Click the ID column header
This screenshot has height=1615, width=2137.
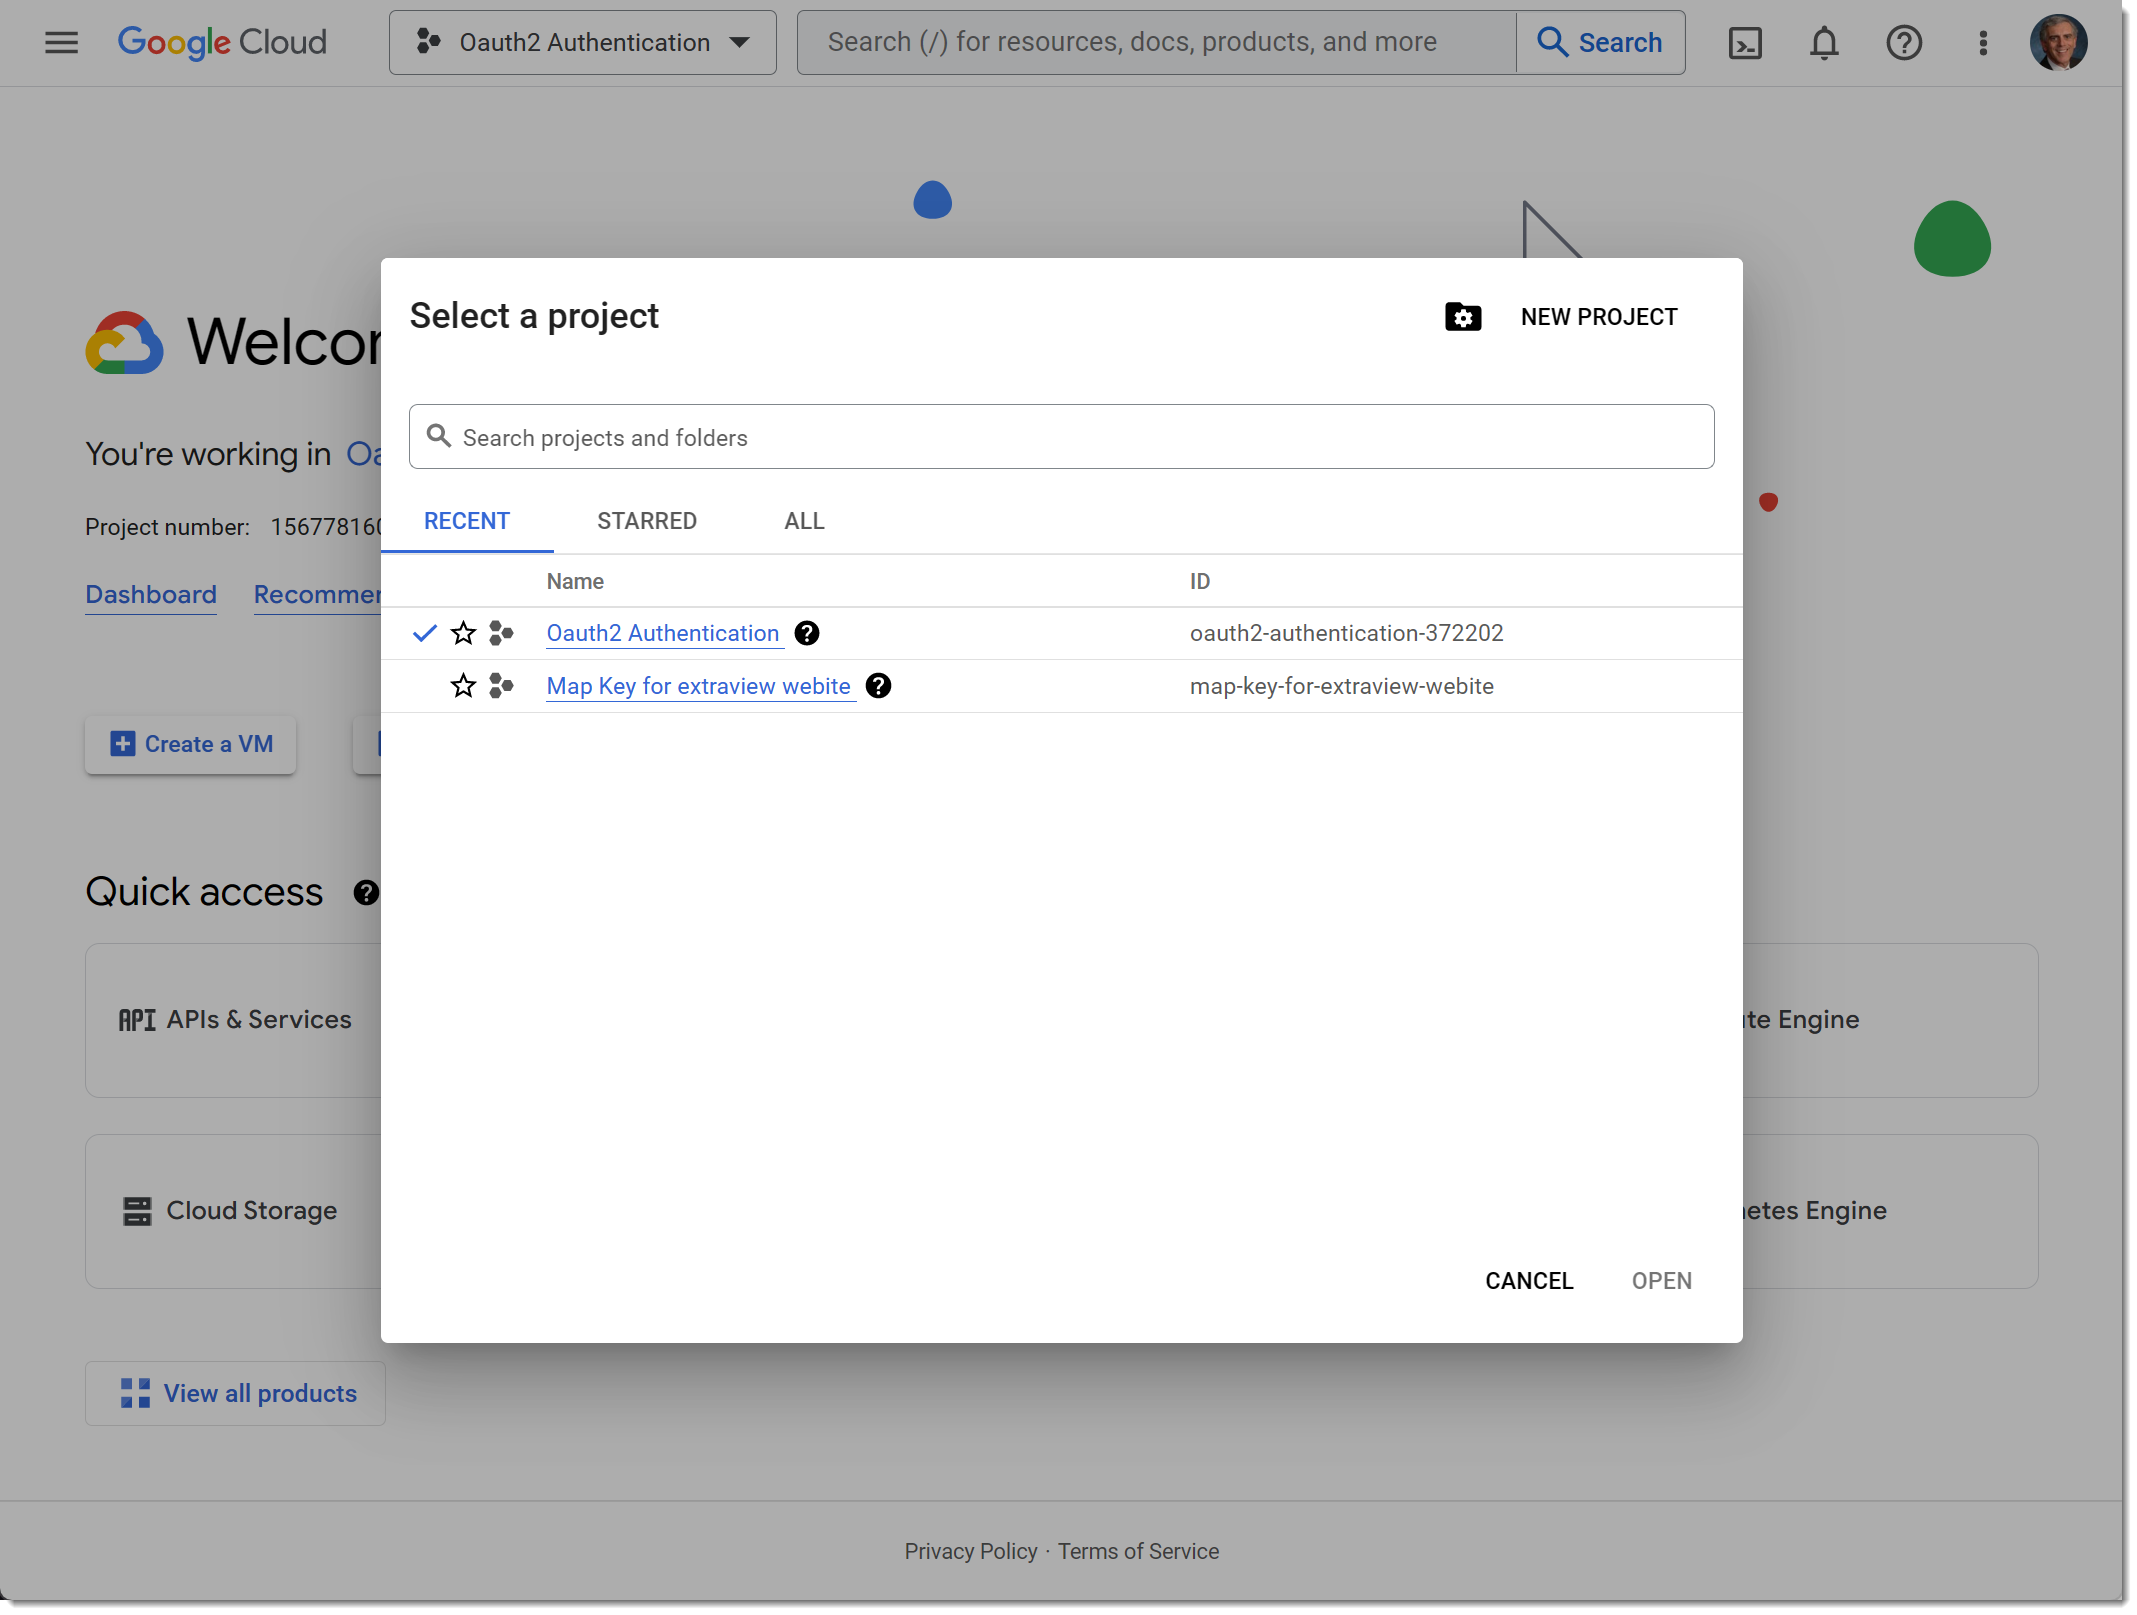(x=1200, y=581)
